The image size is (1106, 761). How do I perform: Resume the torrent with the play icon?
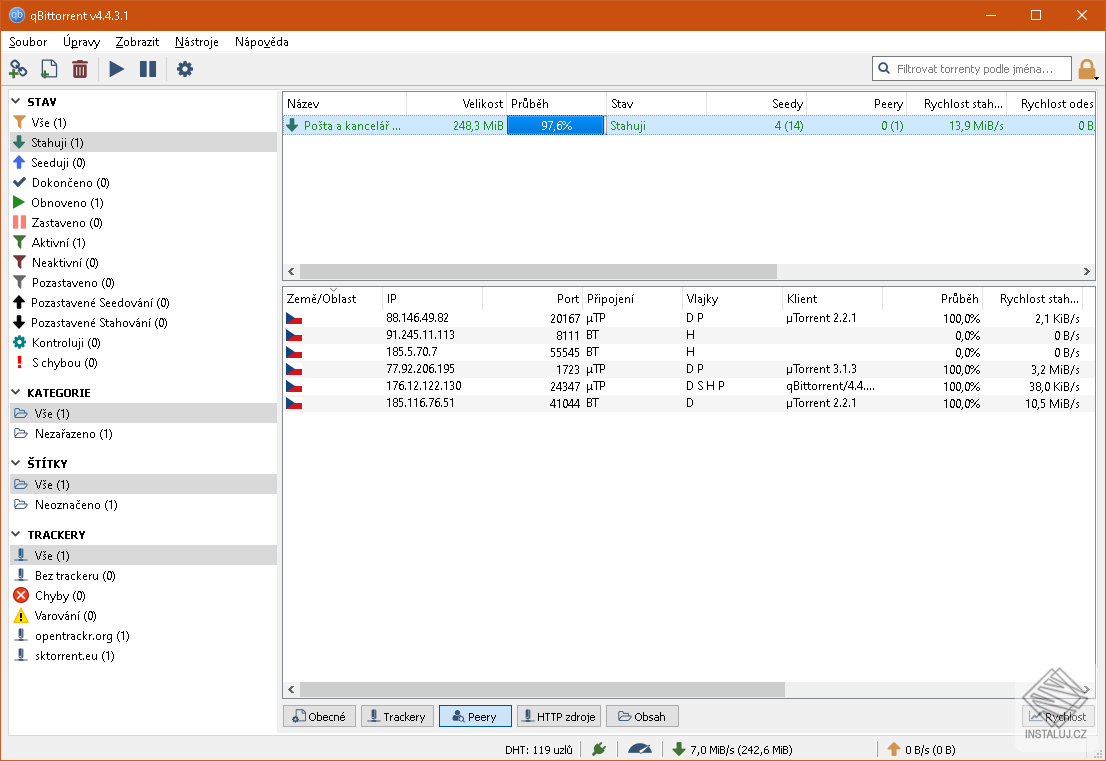(x=115, y=68)
